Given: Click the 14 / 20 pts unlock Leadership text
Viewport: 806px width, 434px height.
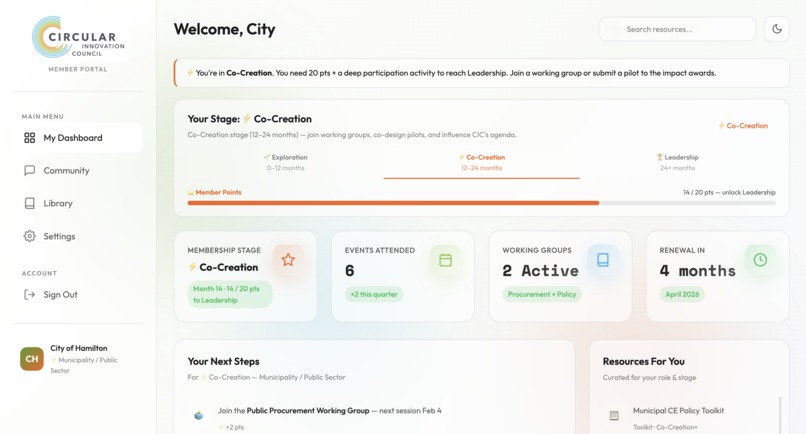Looking at the screenshot, I should (x=729, y=192).
